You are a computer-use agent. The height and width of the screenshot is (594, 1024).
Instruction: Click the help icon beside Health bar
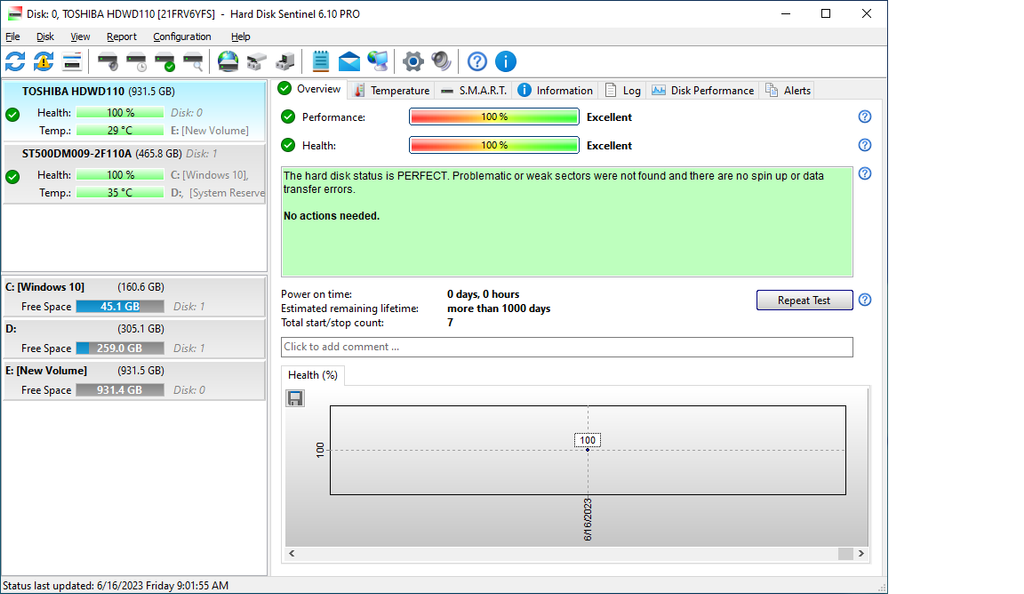click(865, 146)
